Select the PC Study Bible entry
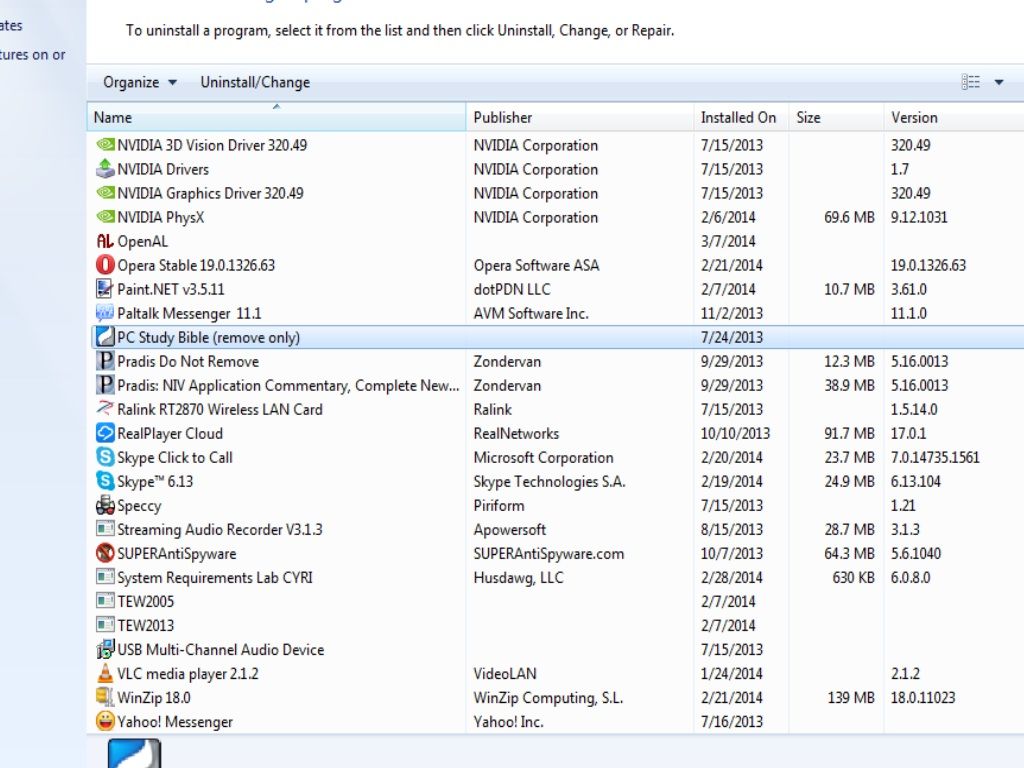Viewport: 1024px width, 768px height. (208, 338)
